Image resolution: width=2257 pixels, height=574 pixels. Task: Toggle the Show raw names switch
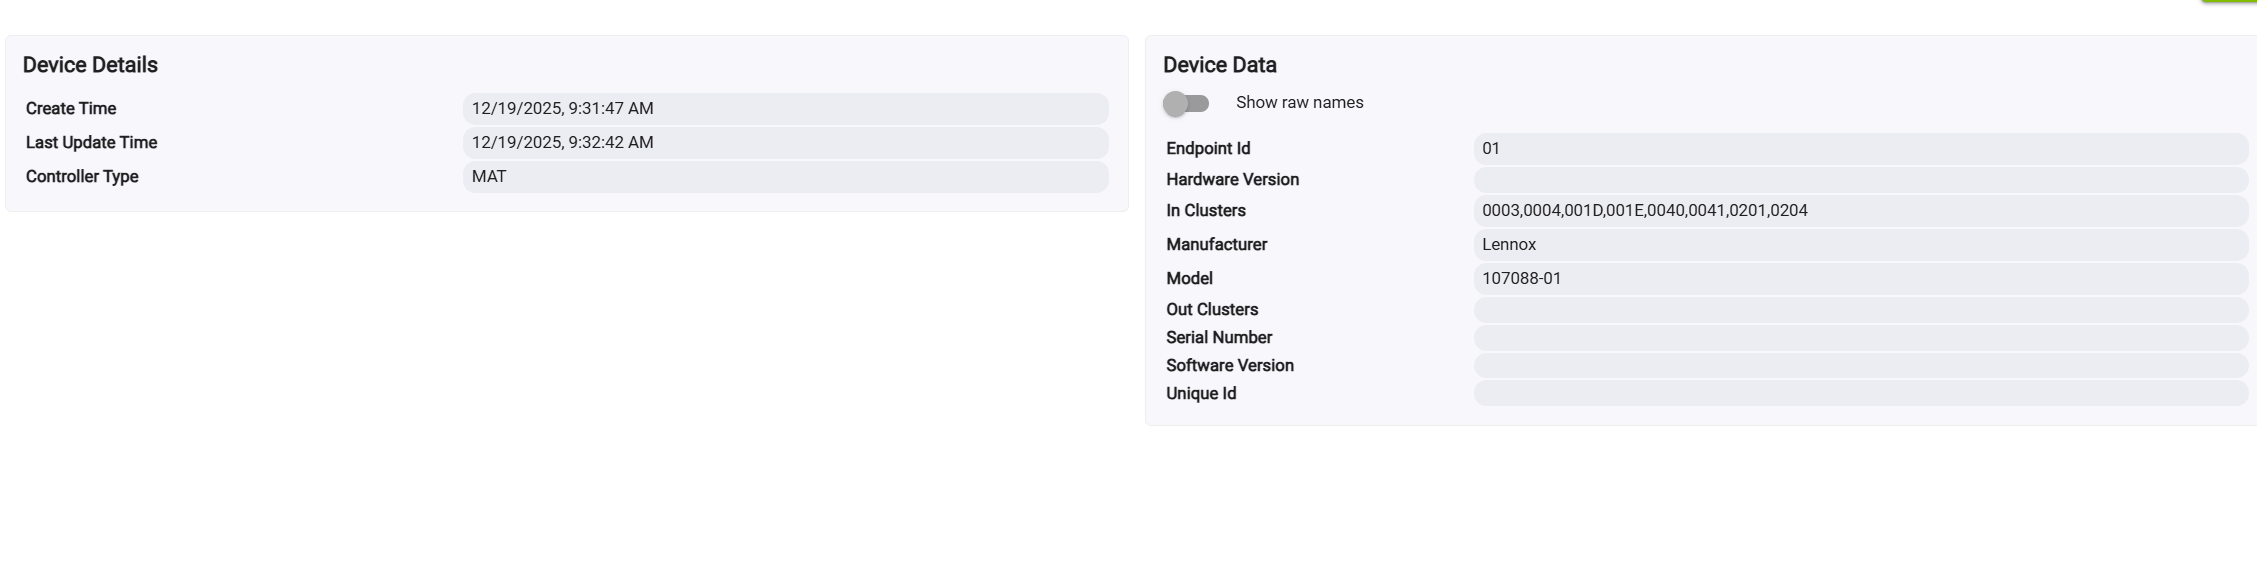point(1186,103)
